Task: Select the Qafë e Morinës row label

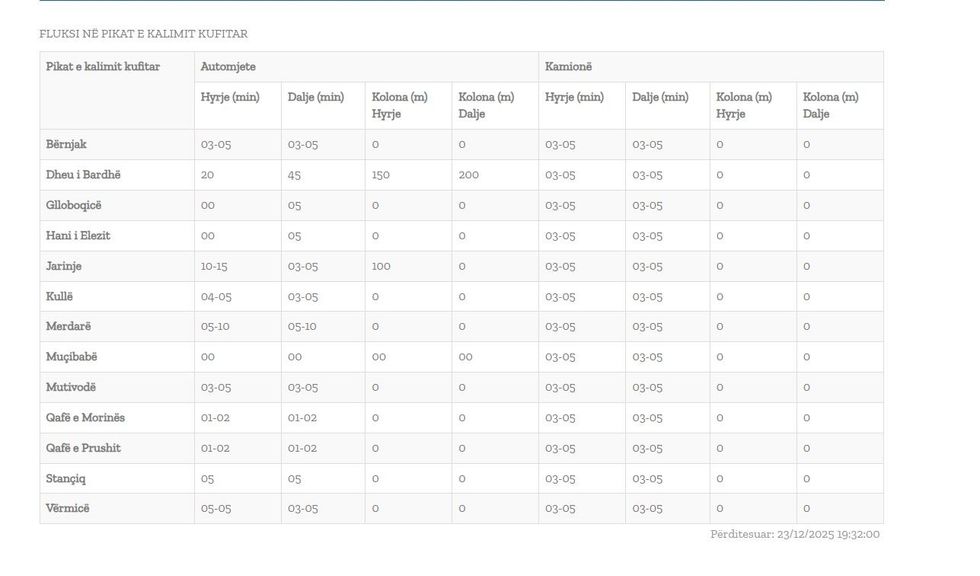Action: [x=85, y=418]
